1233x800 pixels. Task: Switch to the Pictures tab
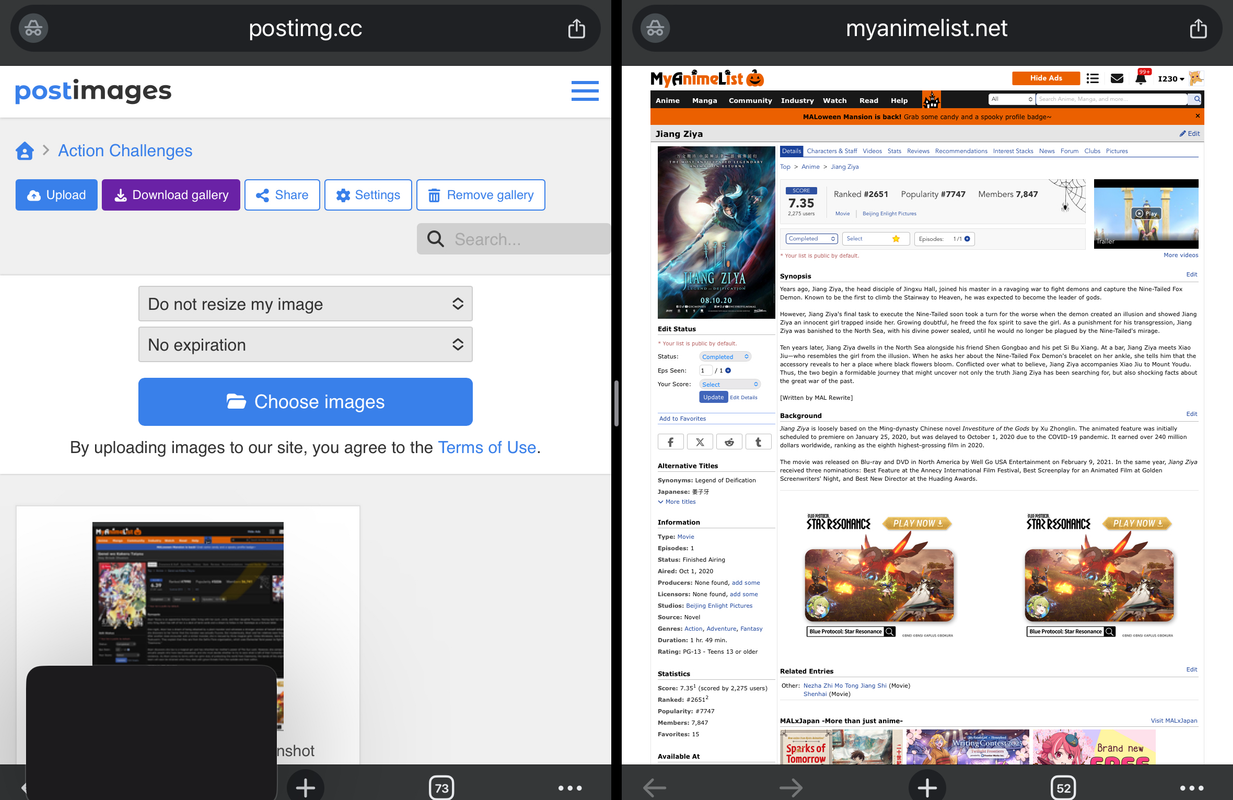1117,151
